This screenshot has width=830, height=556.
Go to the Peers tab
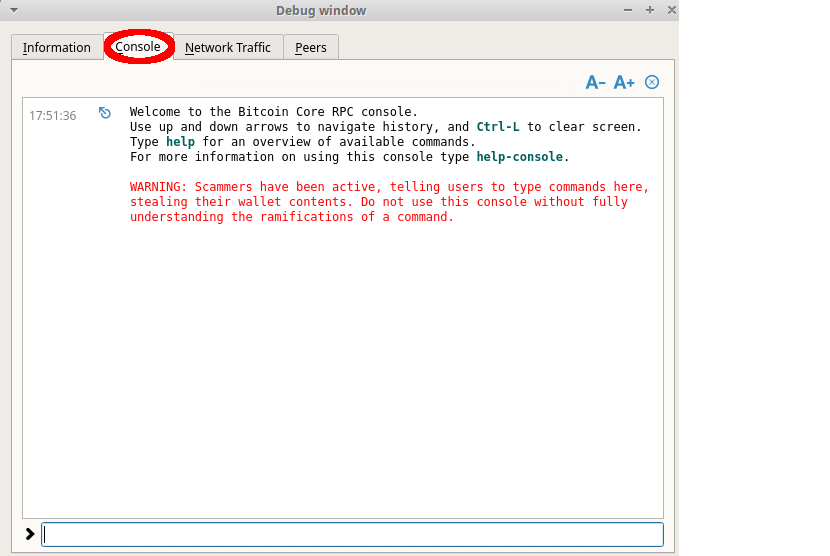pos(311,48)
